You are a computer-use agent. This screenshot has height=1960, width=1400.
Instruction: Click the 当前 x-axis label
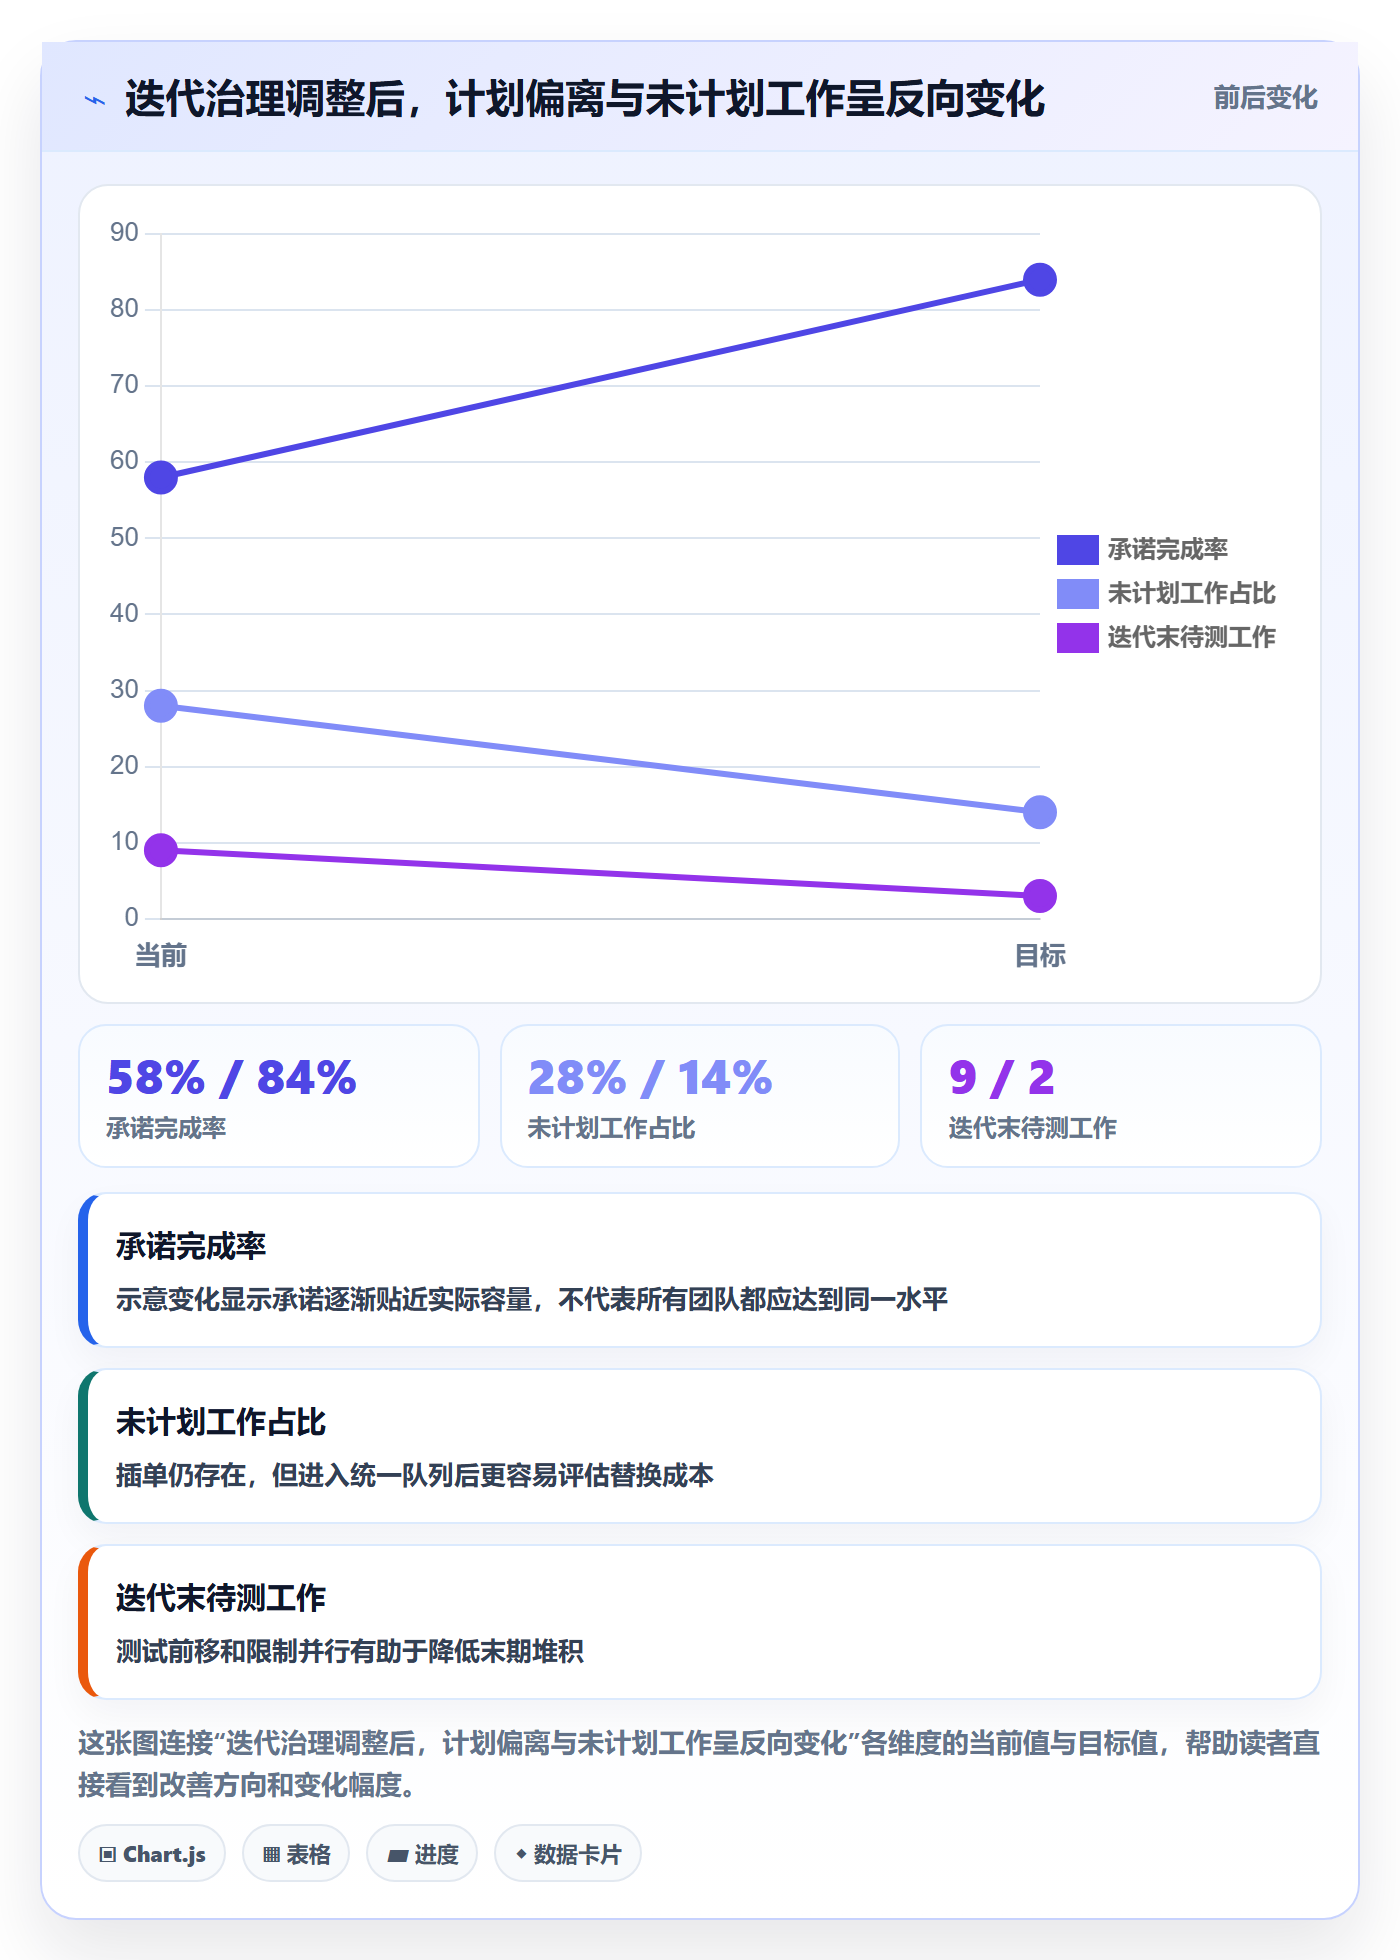[161, 955]
